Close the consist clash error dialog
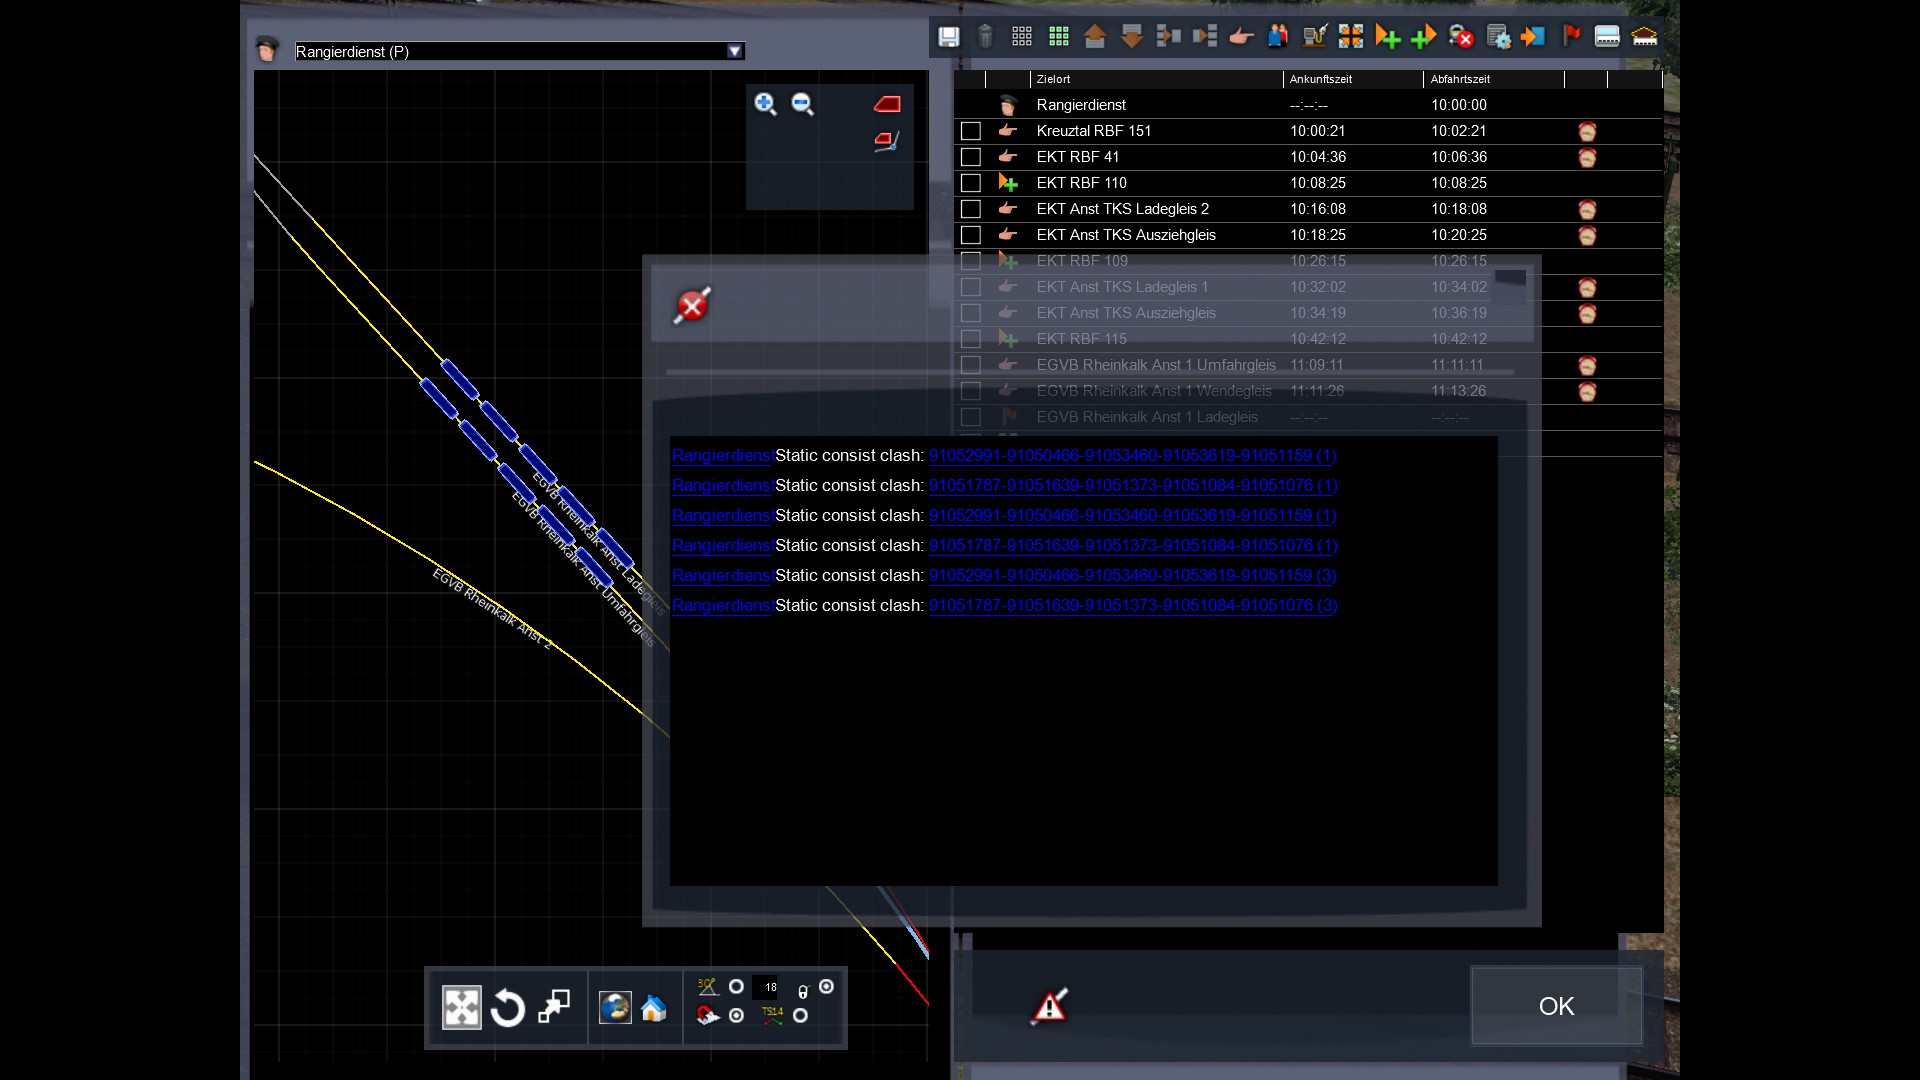This screenshot has width=1920, height=1080. tap(692, 306)
